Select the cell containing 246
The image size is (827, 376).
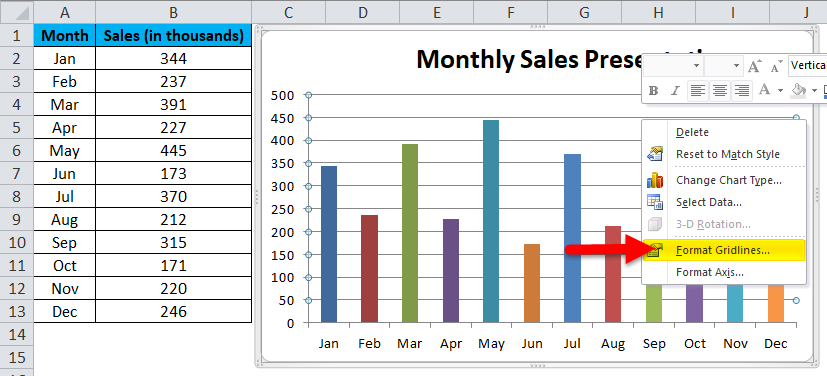(174, 312)
